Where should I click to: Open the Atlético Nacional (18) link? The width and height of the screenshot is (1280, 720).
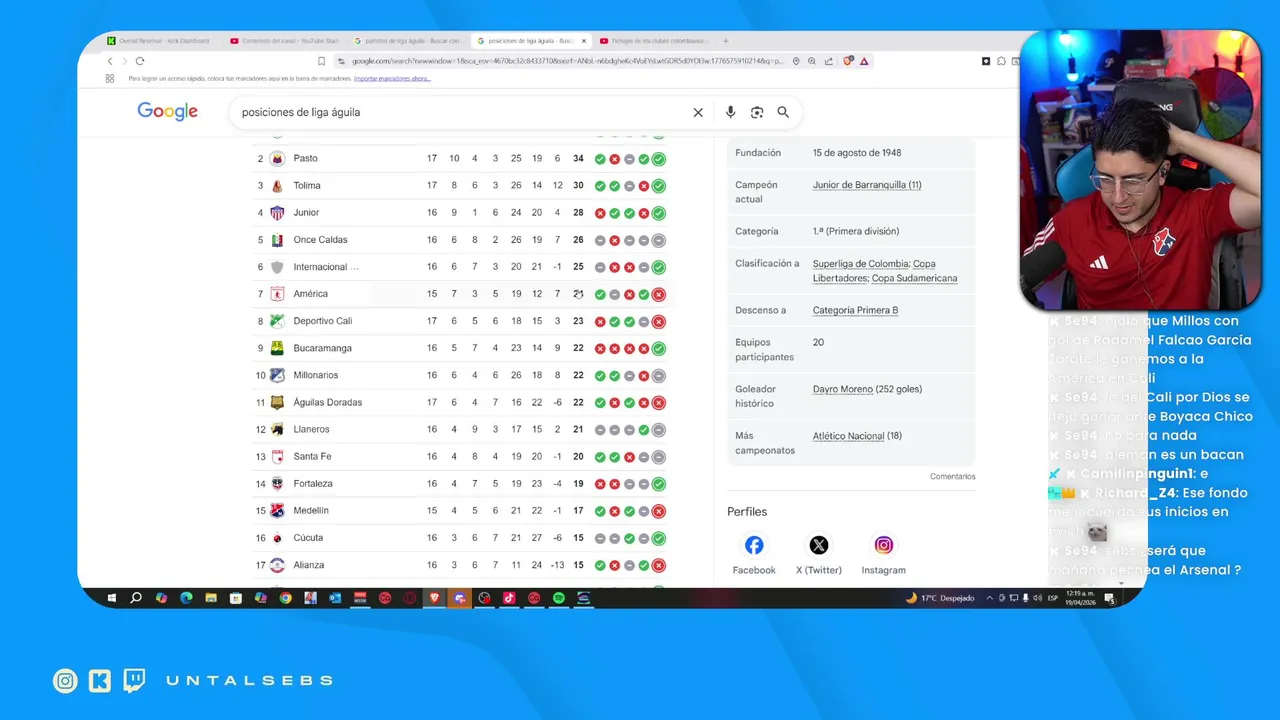(857, 436)
